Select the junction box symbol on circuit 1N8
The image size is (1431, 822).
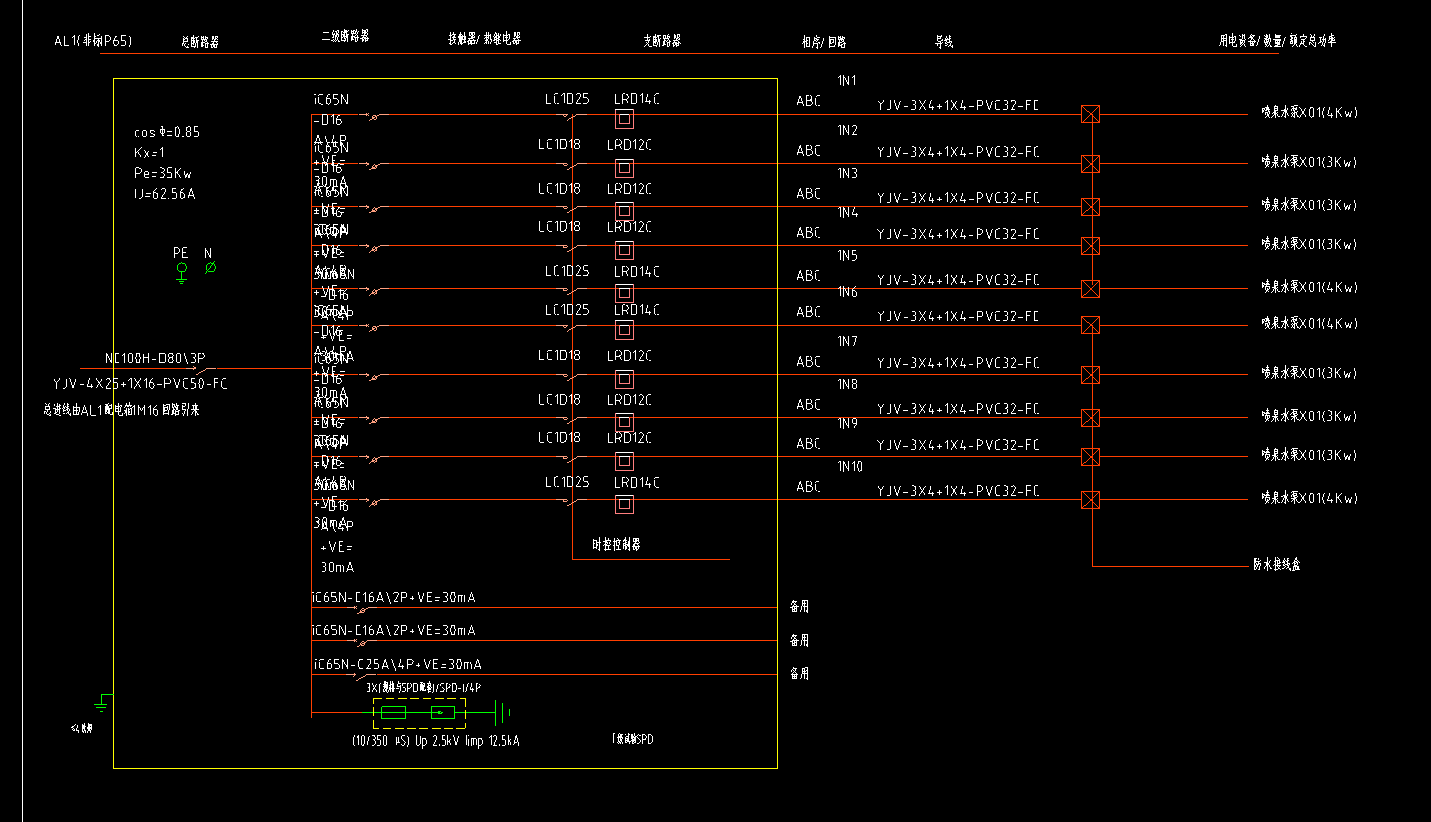tap(1091, 418)
